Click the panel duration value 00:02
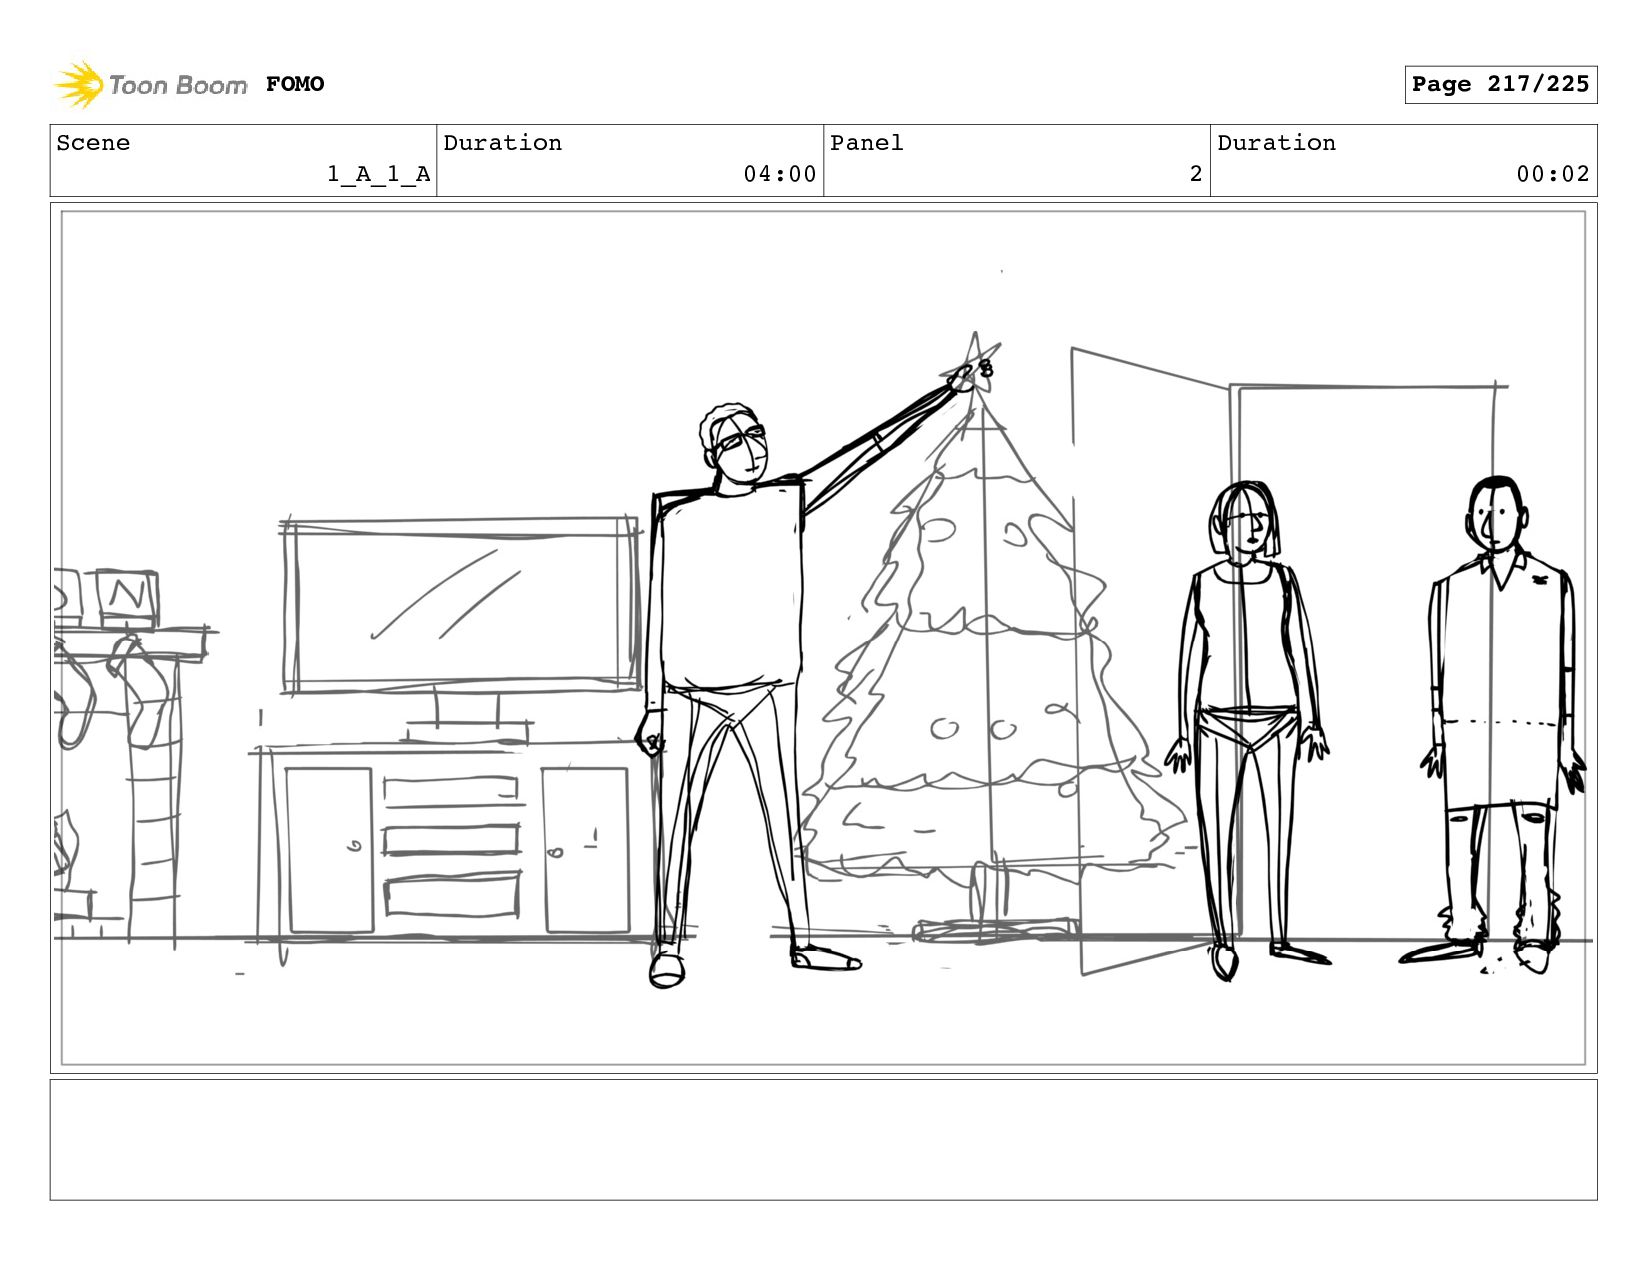Screen dimensions: 1650x1275 tap(1553, 174)
